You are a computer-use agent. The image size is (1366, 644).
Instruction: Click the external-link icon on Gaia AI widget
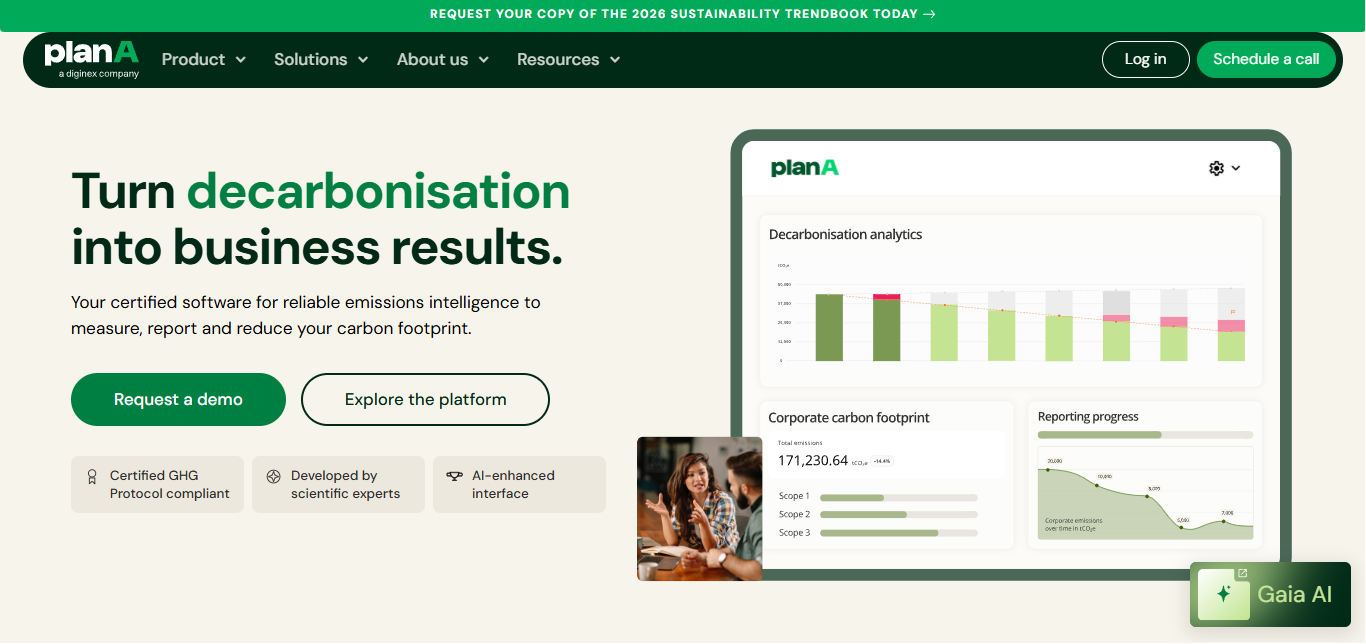(x=1242, y=574)
